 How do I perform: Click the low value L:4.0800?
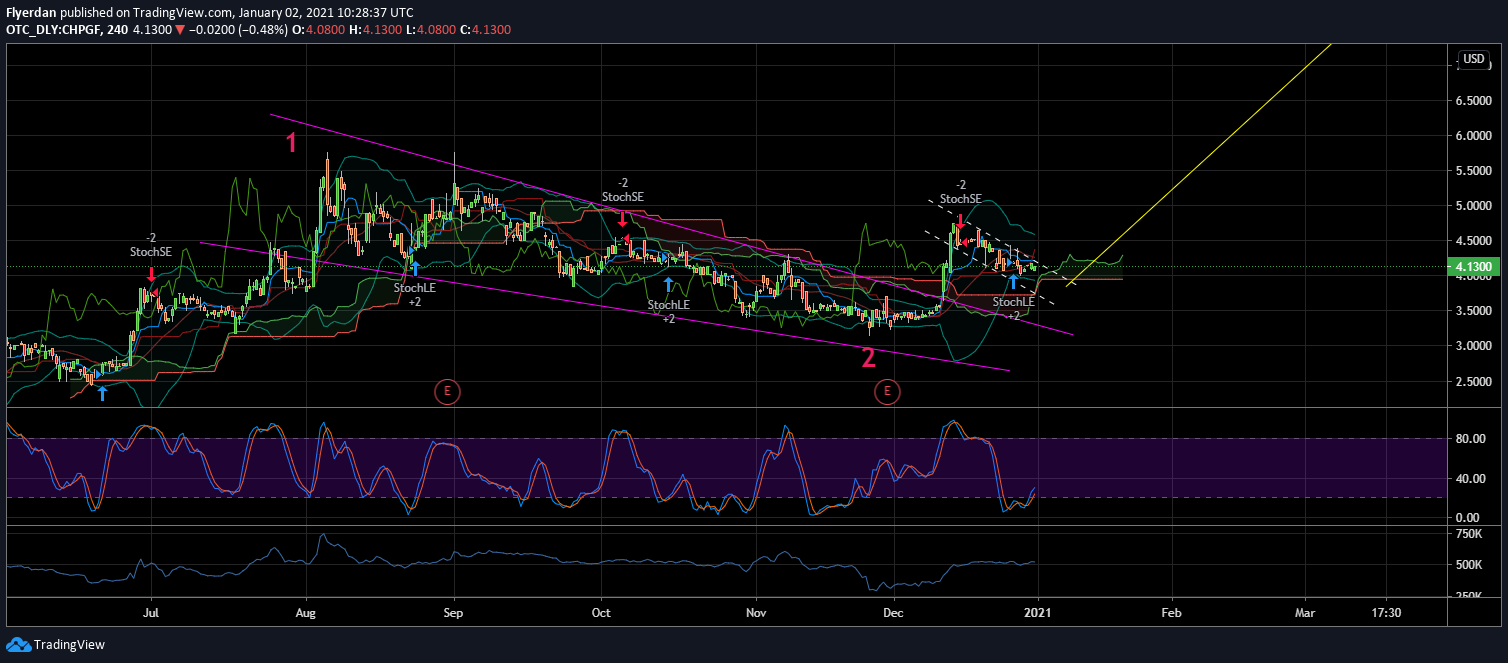point(430,30)
